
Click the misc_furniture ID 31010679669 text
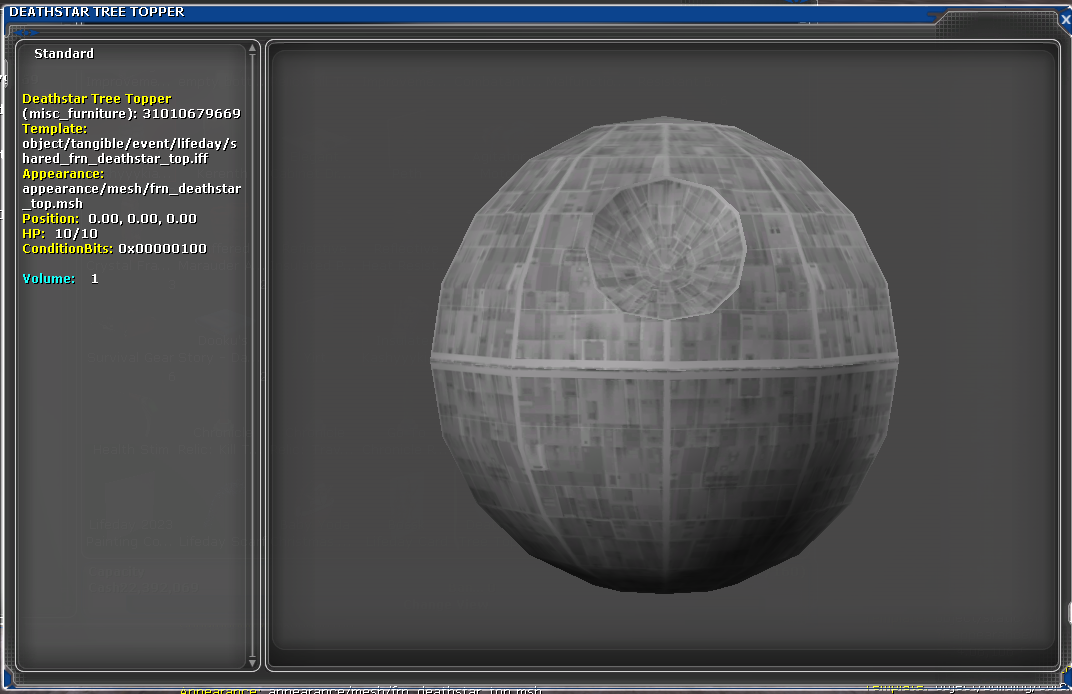tap(131, 114)
